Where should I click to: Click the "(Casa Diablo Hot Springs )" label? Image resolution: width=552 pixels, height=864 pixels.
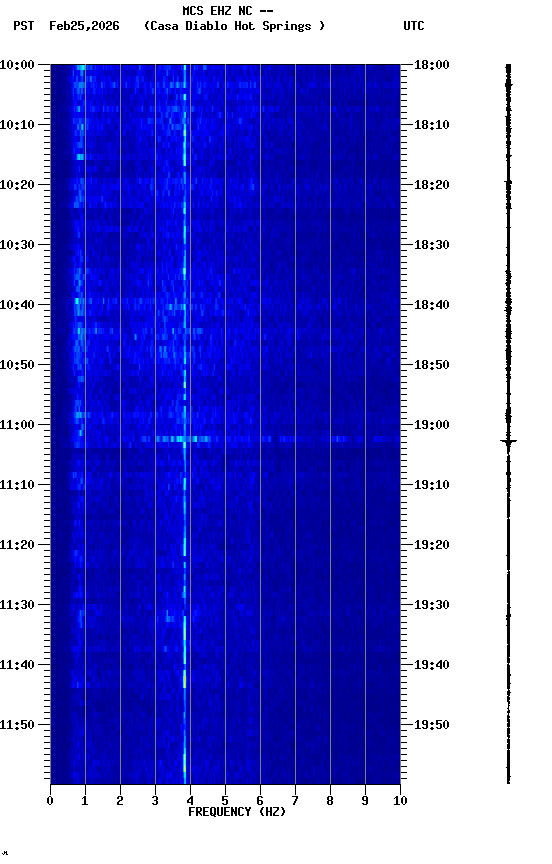(234, 26)
